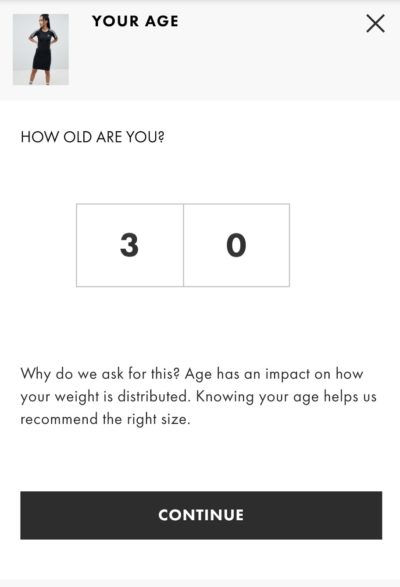This screenshot has width=400, height=587.
Task: Focus the tens digit field of the age
Action: pos(130,245)
